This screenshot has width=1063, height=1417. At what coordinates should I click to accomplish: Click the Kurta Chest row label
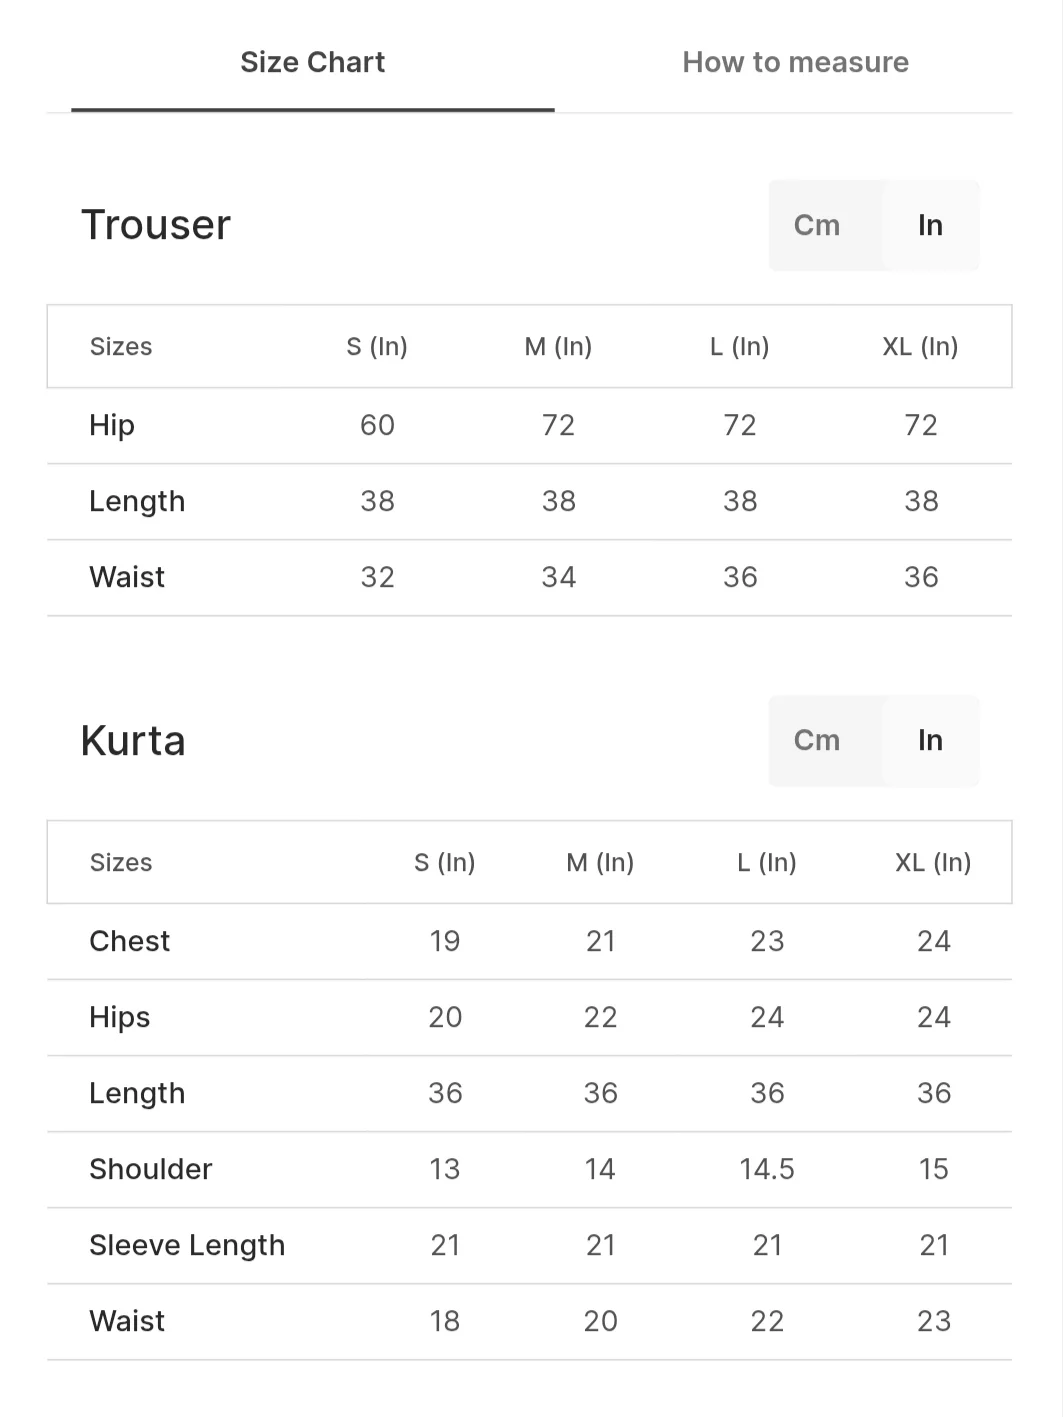130,941
